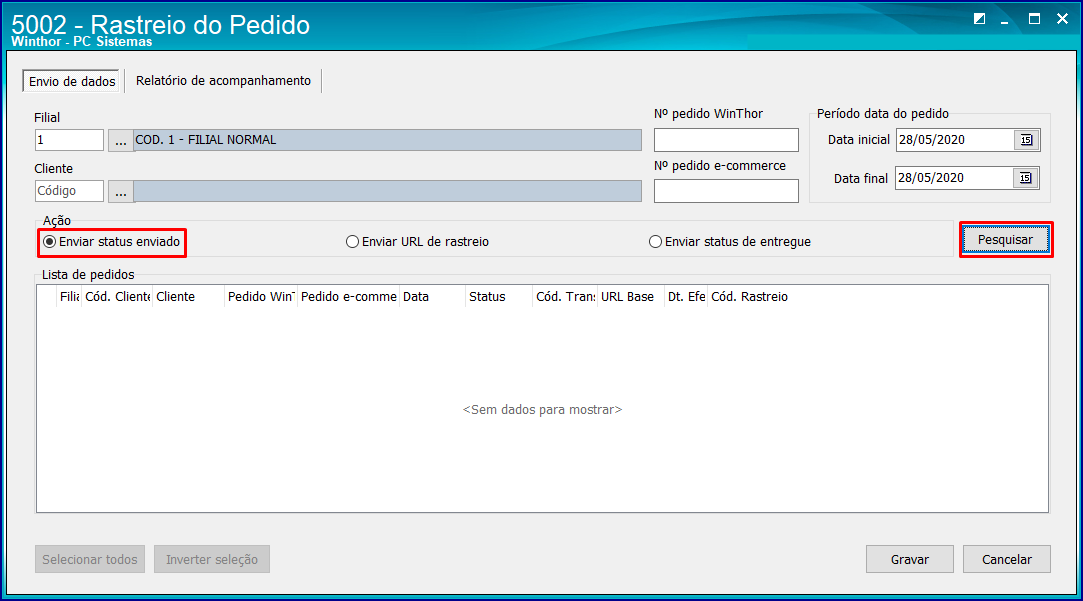Sort by Status column header
The height and width of the screenshot is (601, 1083).
pos(499,296)
